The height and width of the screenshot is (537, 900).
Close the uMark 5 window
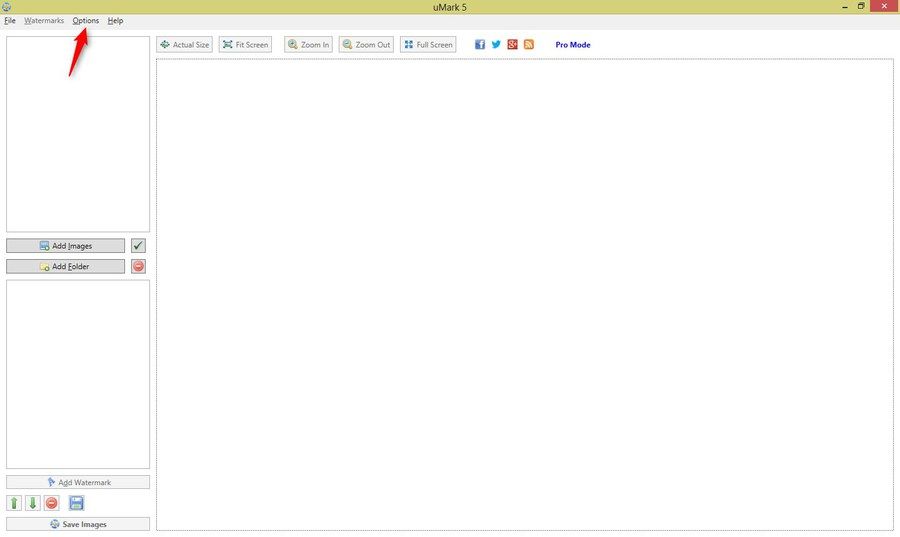click(x=884, y=6)
